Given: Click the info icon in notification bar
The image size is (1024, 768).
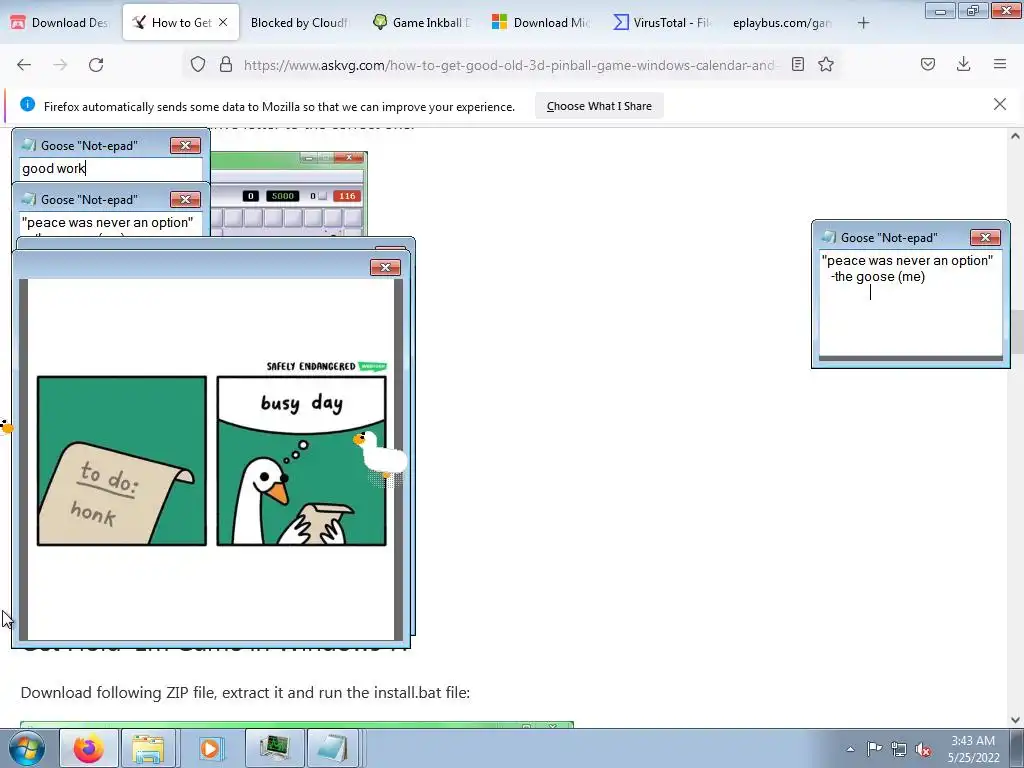Looking at the screenshot, I should (27, 104).
